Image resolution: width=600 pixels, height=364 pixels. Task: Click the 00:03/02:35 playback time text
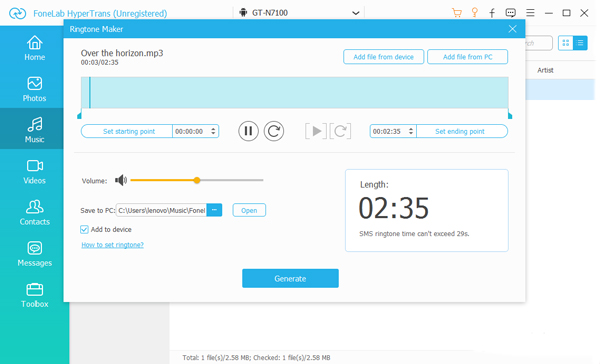click(99, 62)
